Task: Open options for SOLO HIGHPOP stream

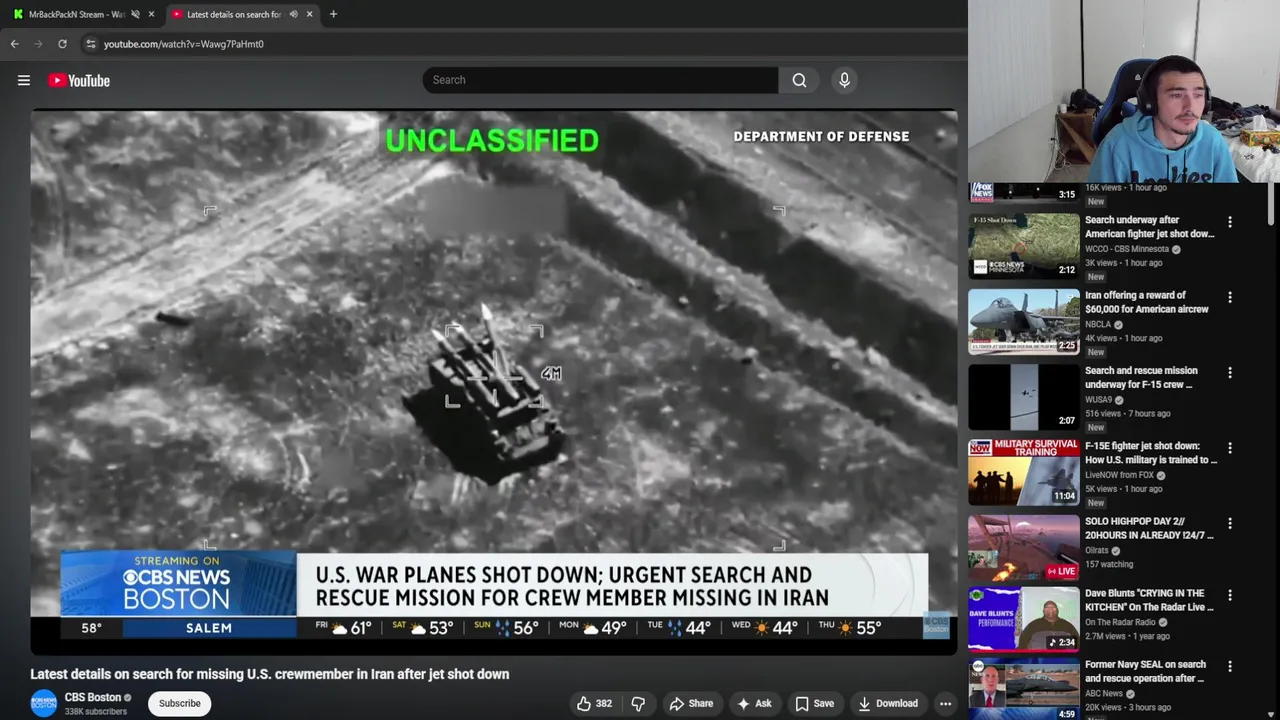Action: (x=1230, y=523)
